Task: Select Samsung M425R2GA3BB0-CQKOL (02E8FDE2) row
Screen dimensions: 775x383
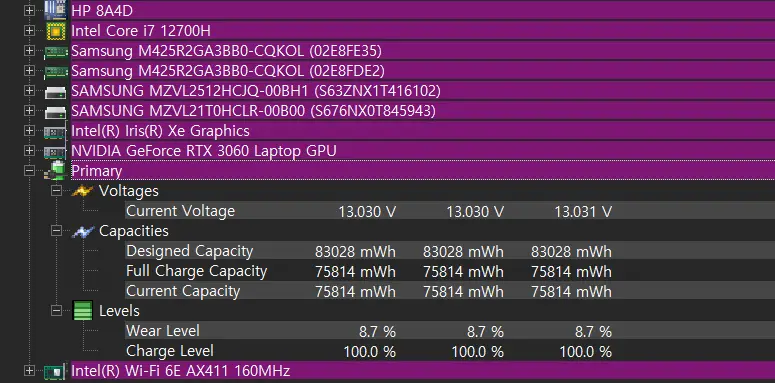Action: pos(423,71)
